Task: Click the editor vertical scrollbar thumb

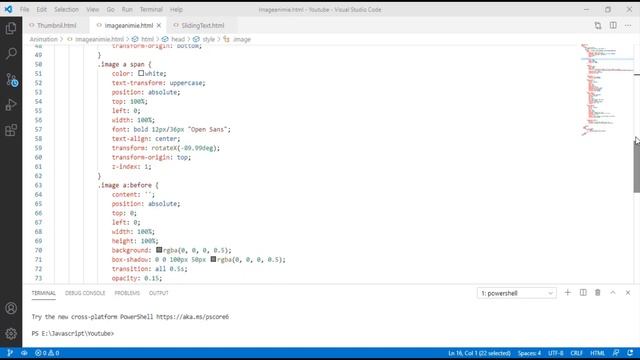Action: [637, 167]
